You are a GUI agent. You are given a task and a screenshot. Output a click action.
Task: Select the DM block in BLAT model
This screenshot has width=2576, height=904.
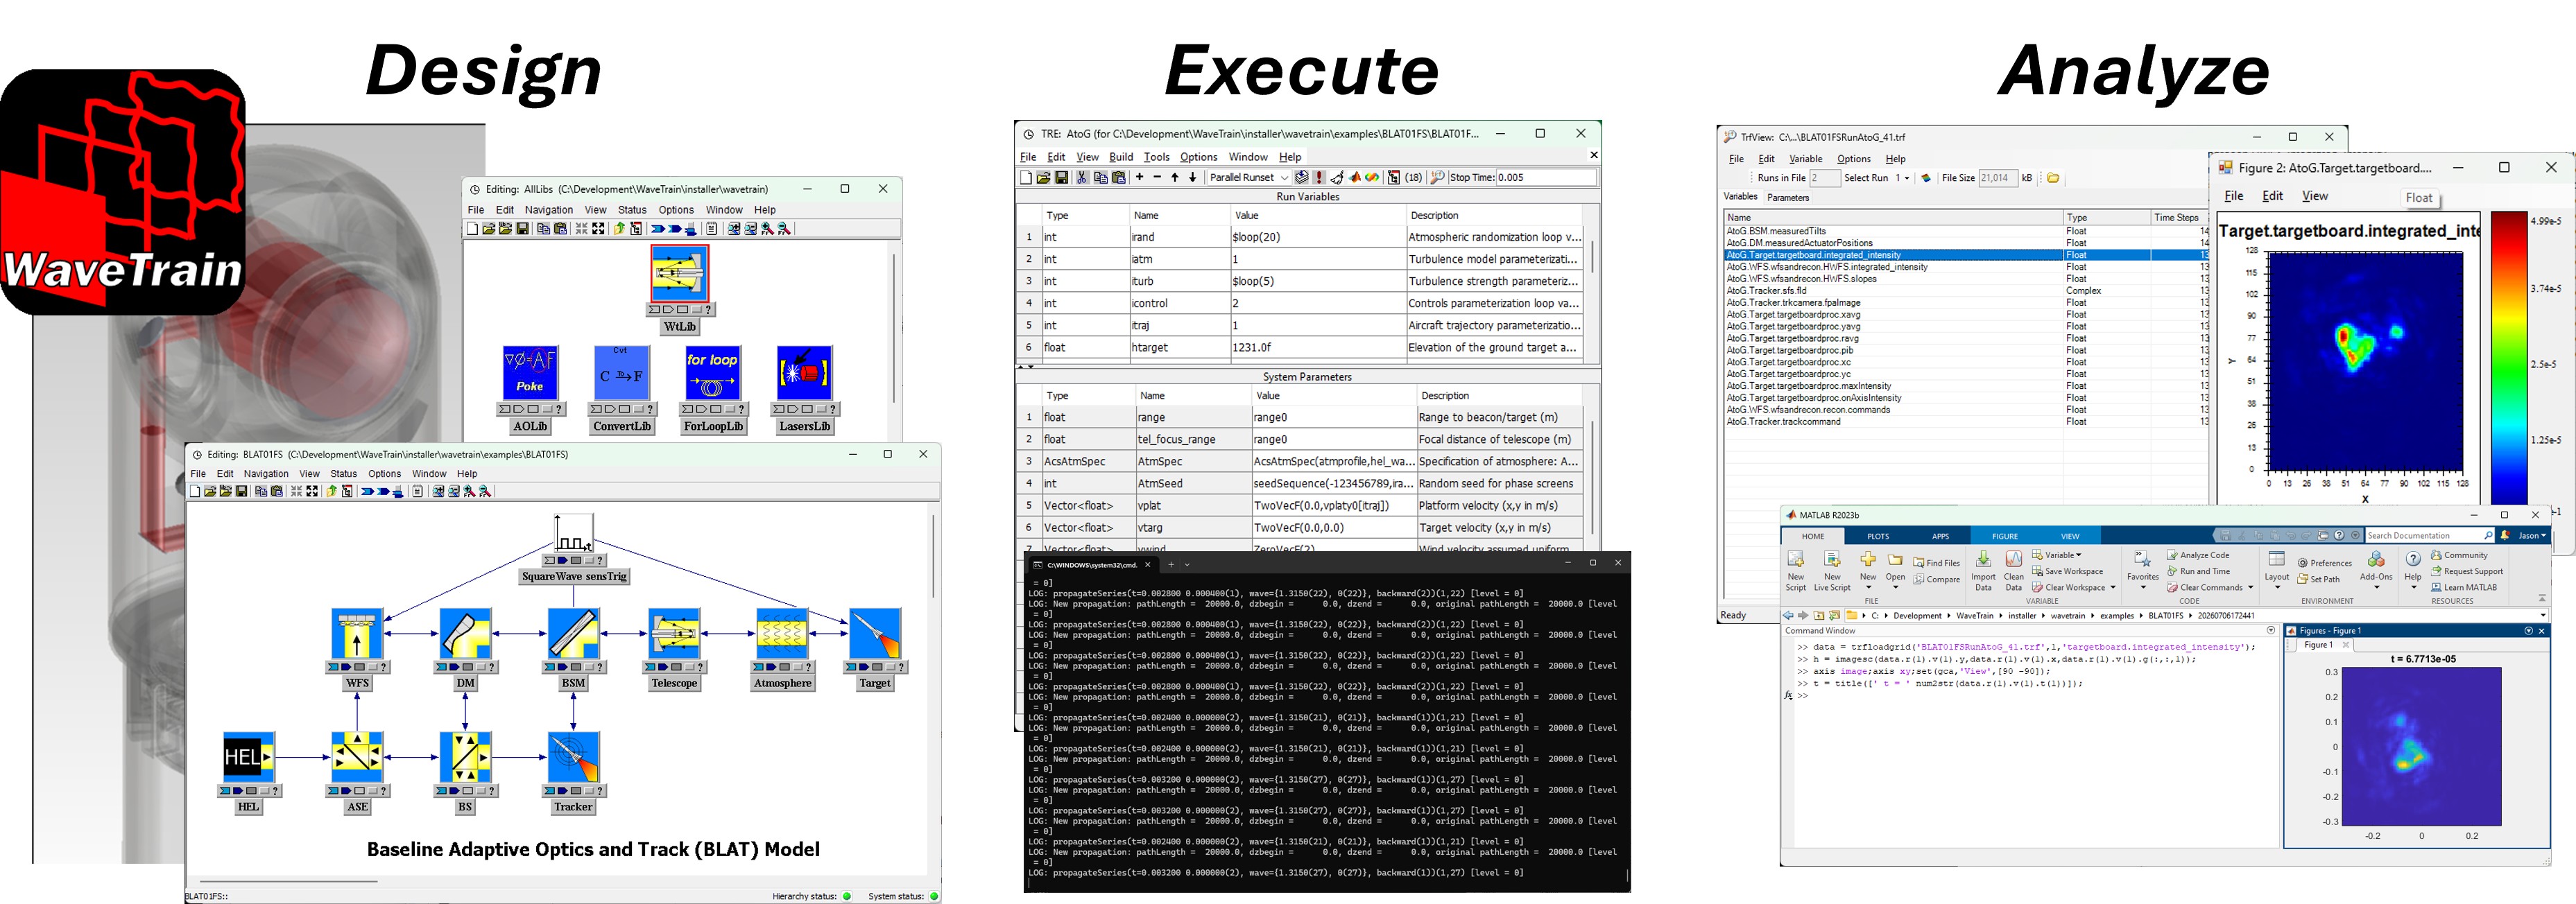465,633
